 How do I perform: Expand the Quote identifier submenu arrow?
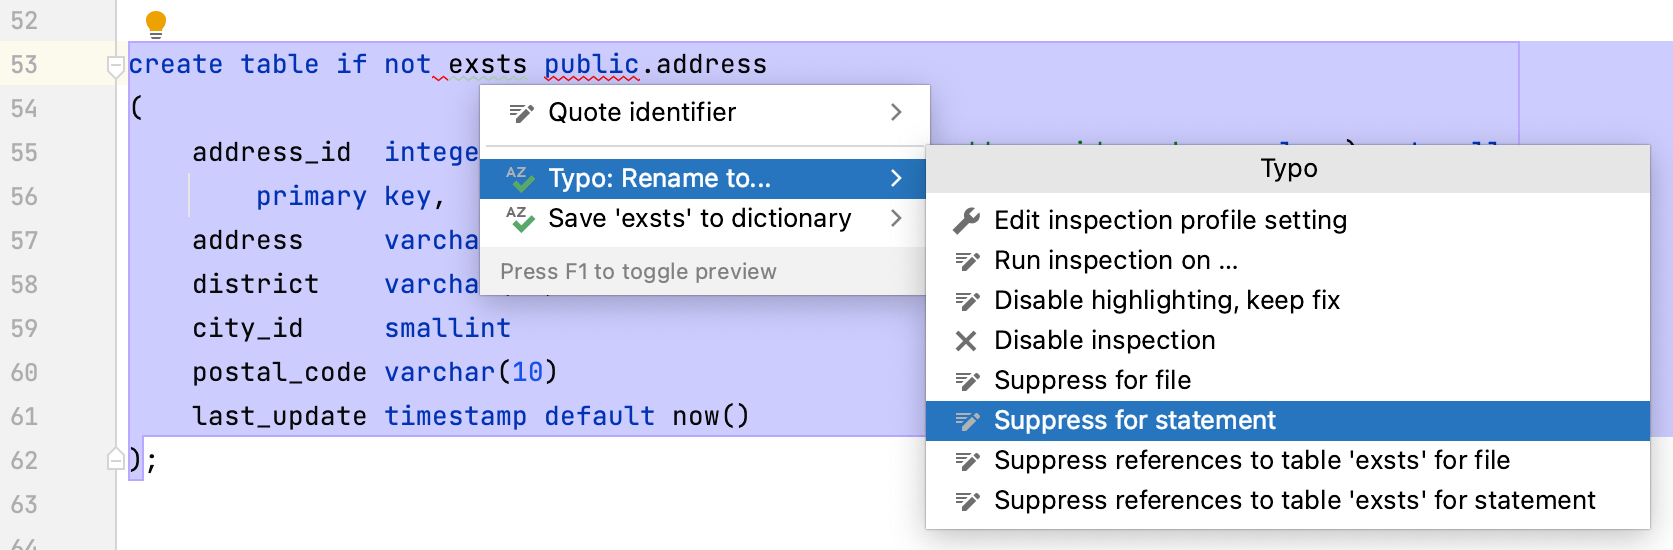click(896, 113)
